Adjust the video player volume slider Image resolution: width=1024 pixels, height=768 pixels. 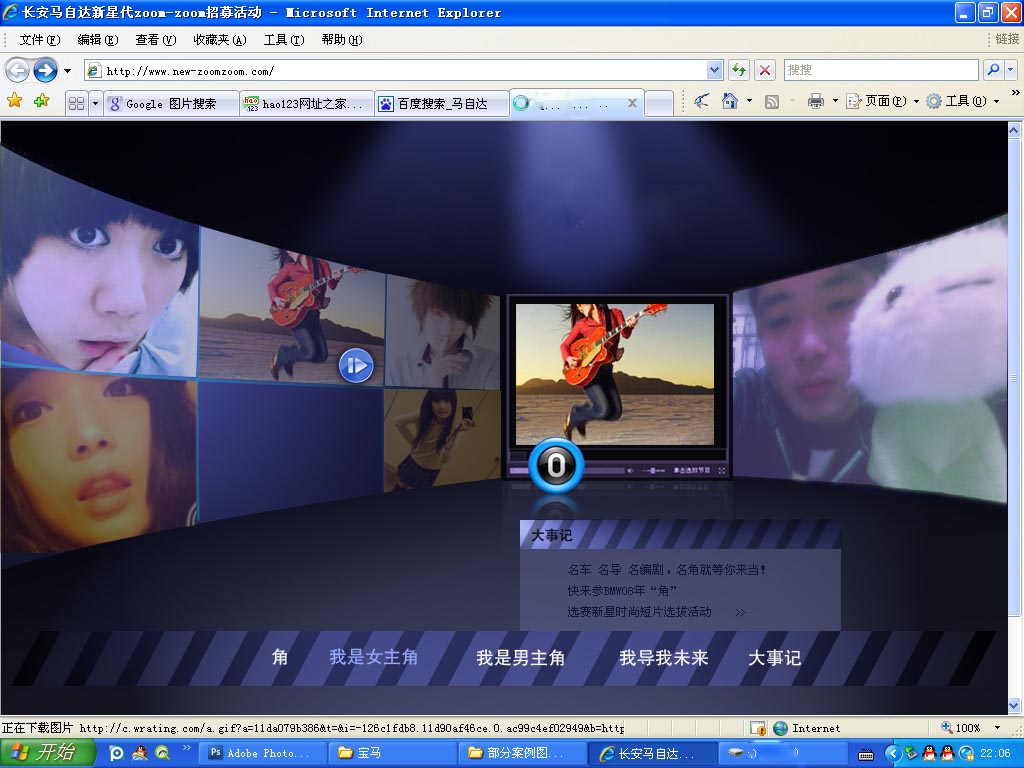652,470
